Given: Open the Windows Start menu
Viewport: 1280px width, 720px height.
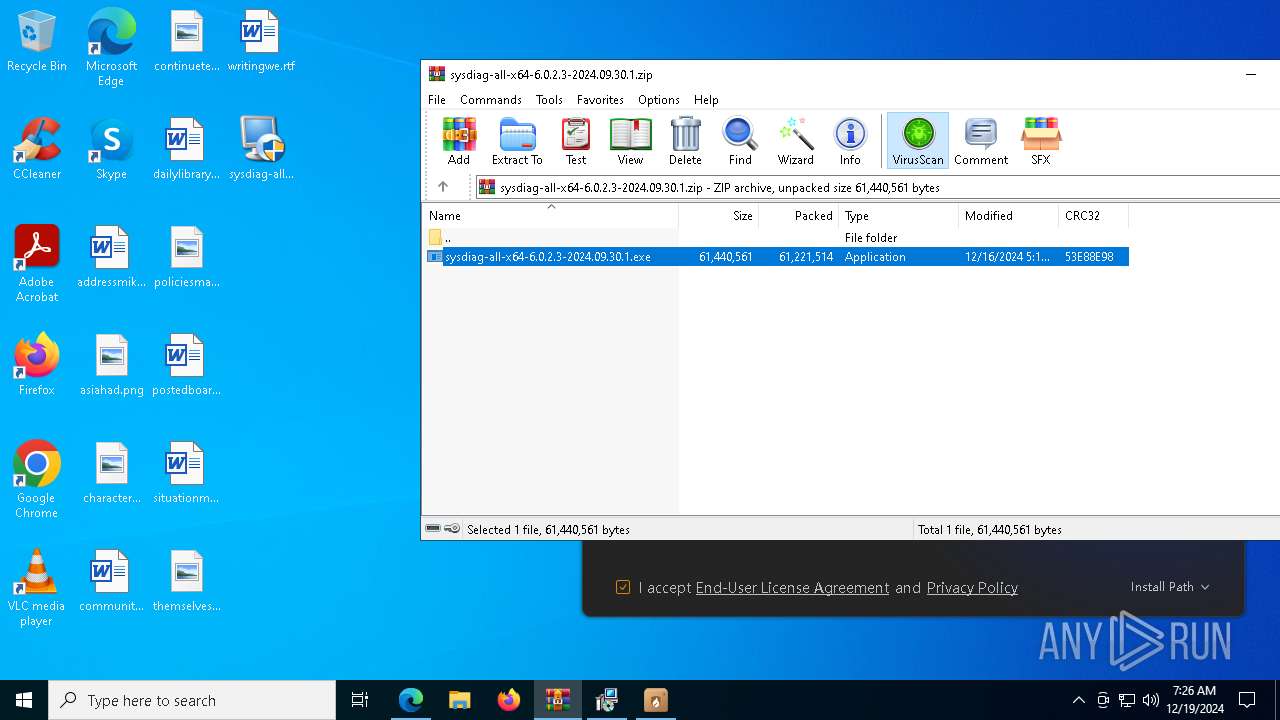Looking at the screenshot, I should 24,700.
